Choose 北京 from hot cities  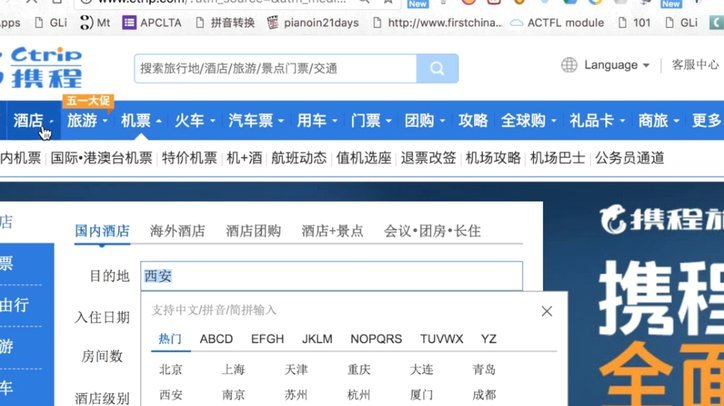(x=171, y=370)
